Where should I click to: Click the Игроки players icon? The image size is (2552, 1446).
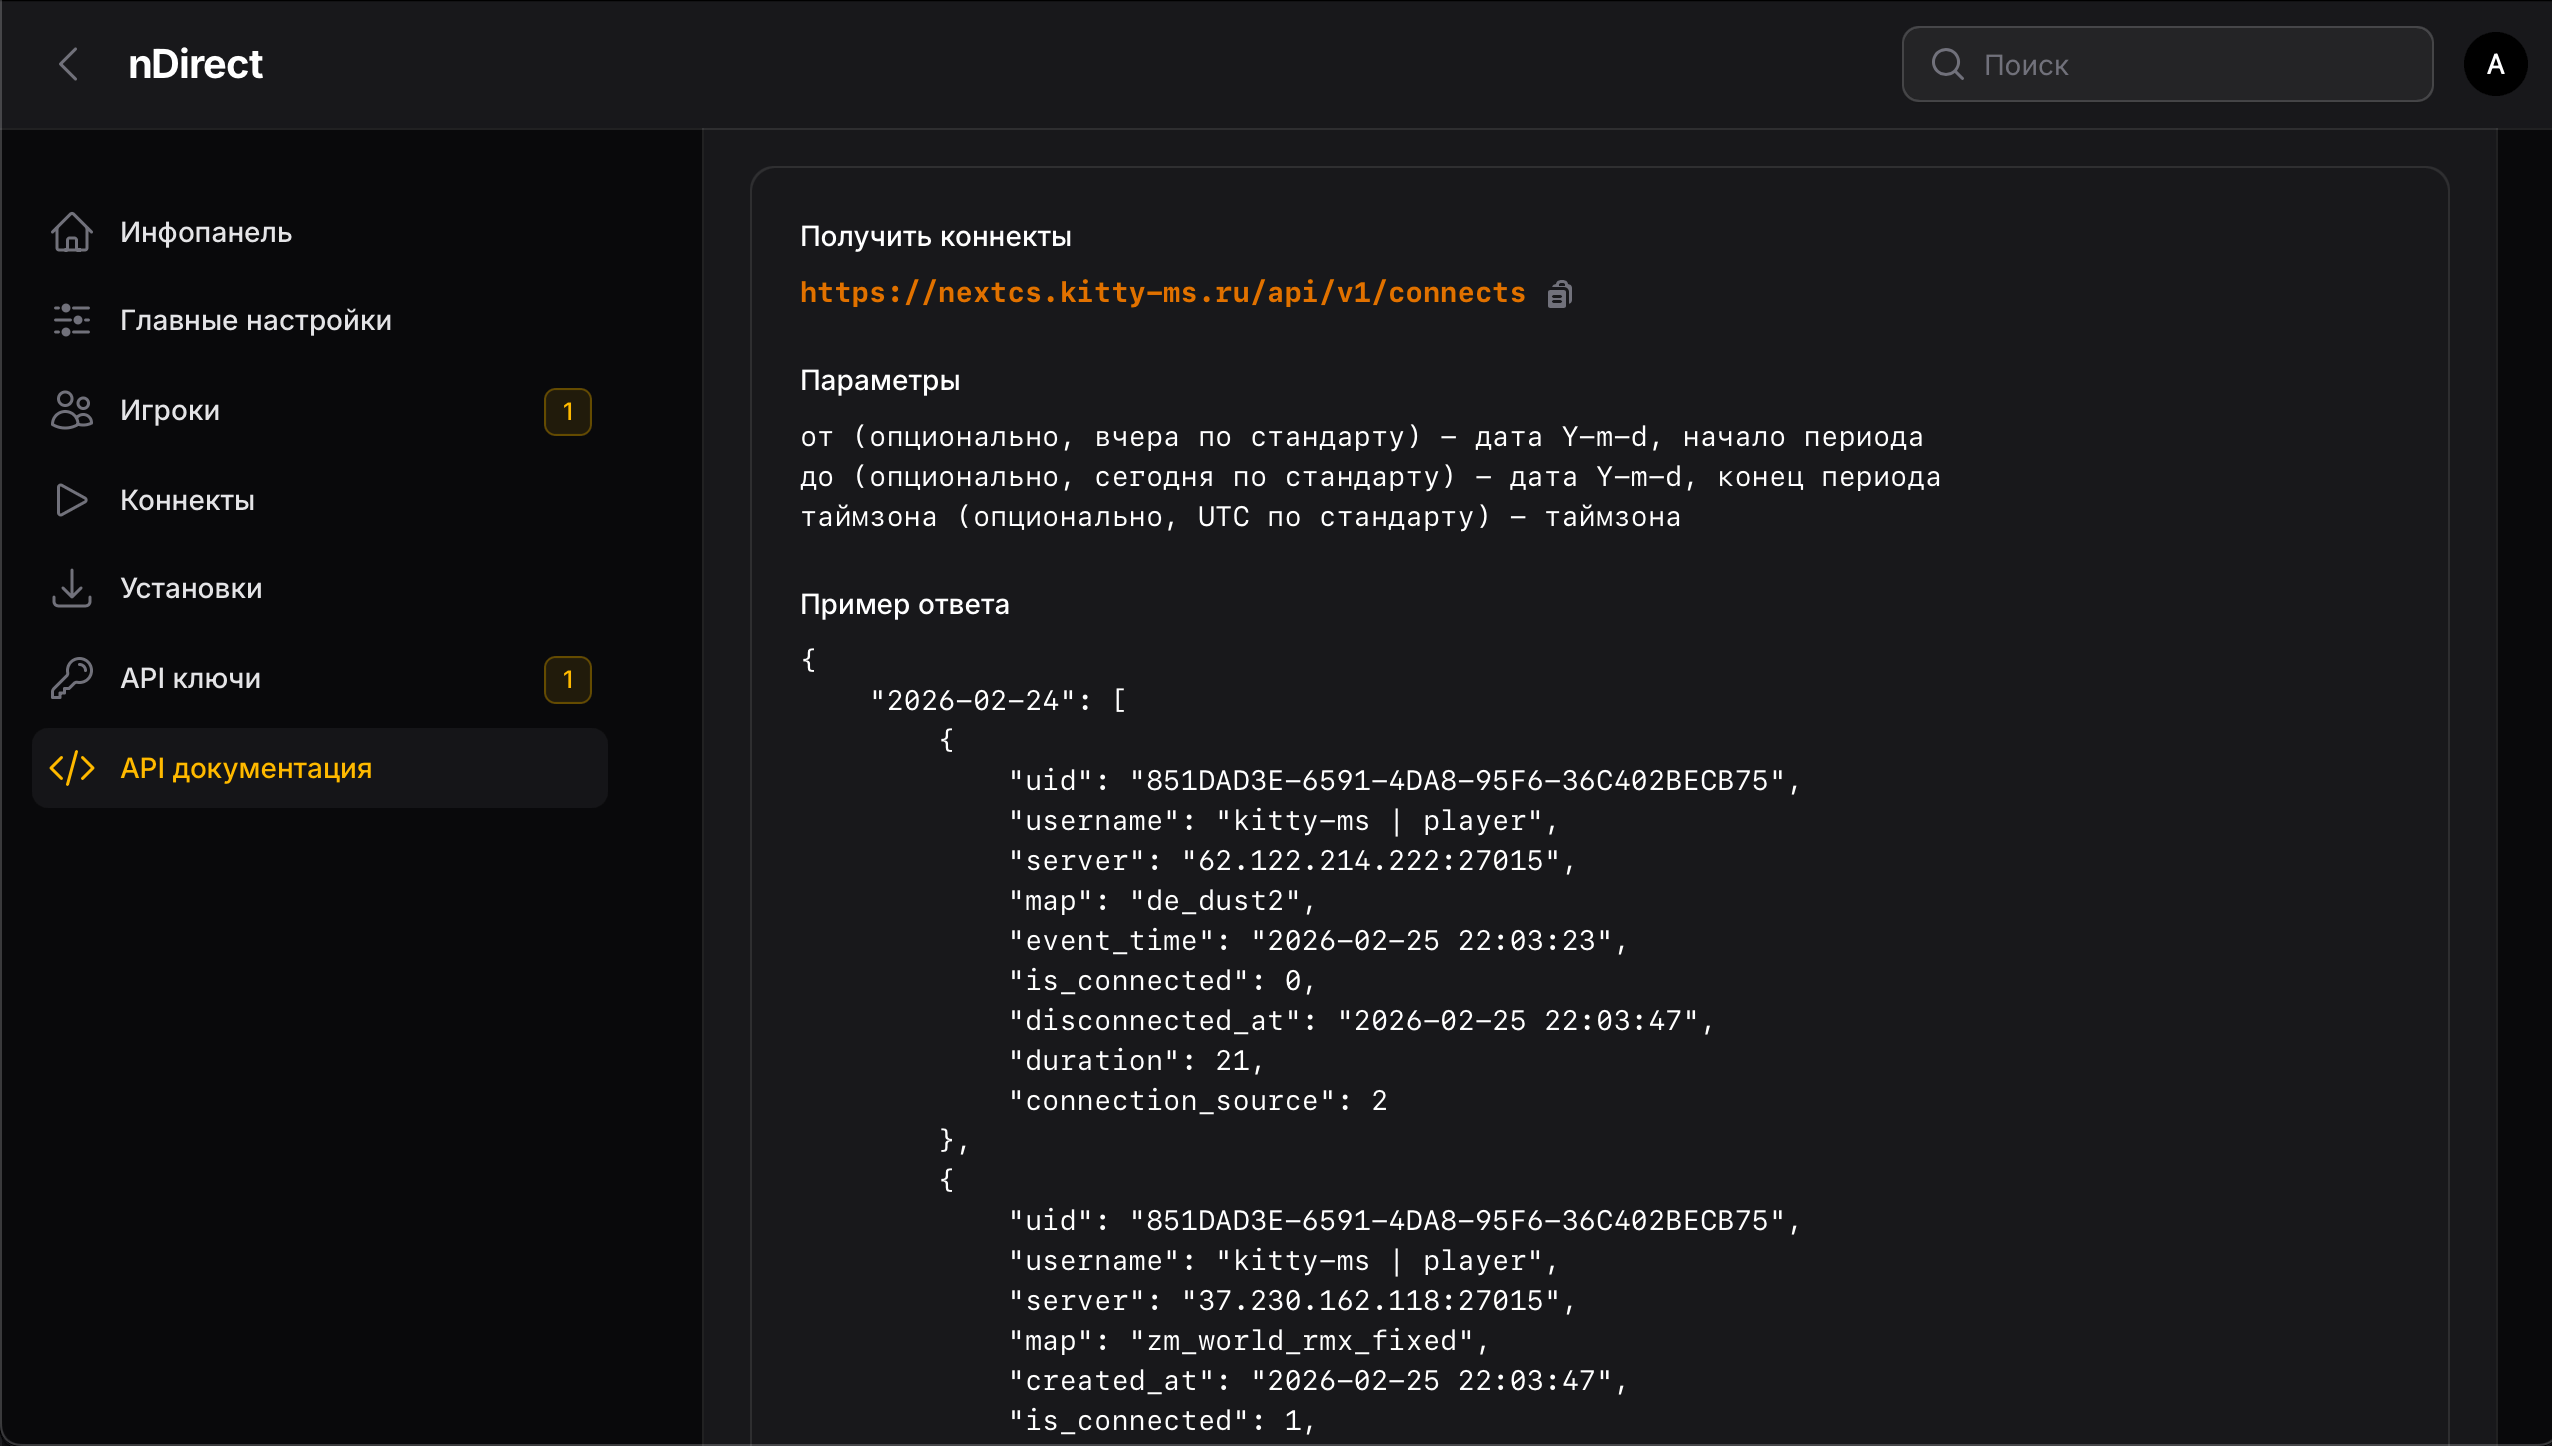71,409
